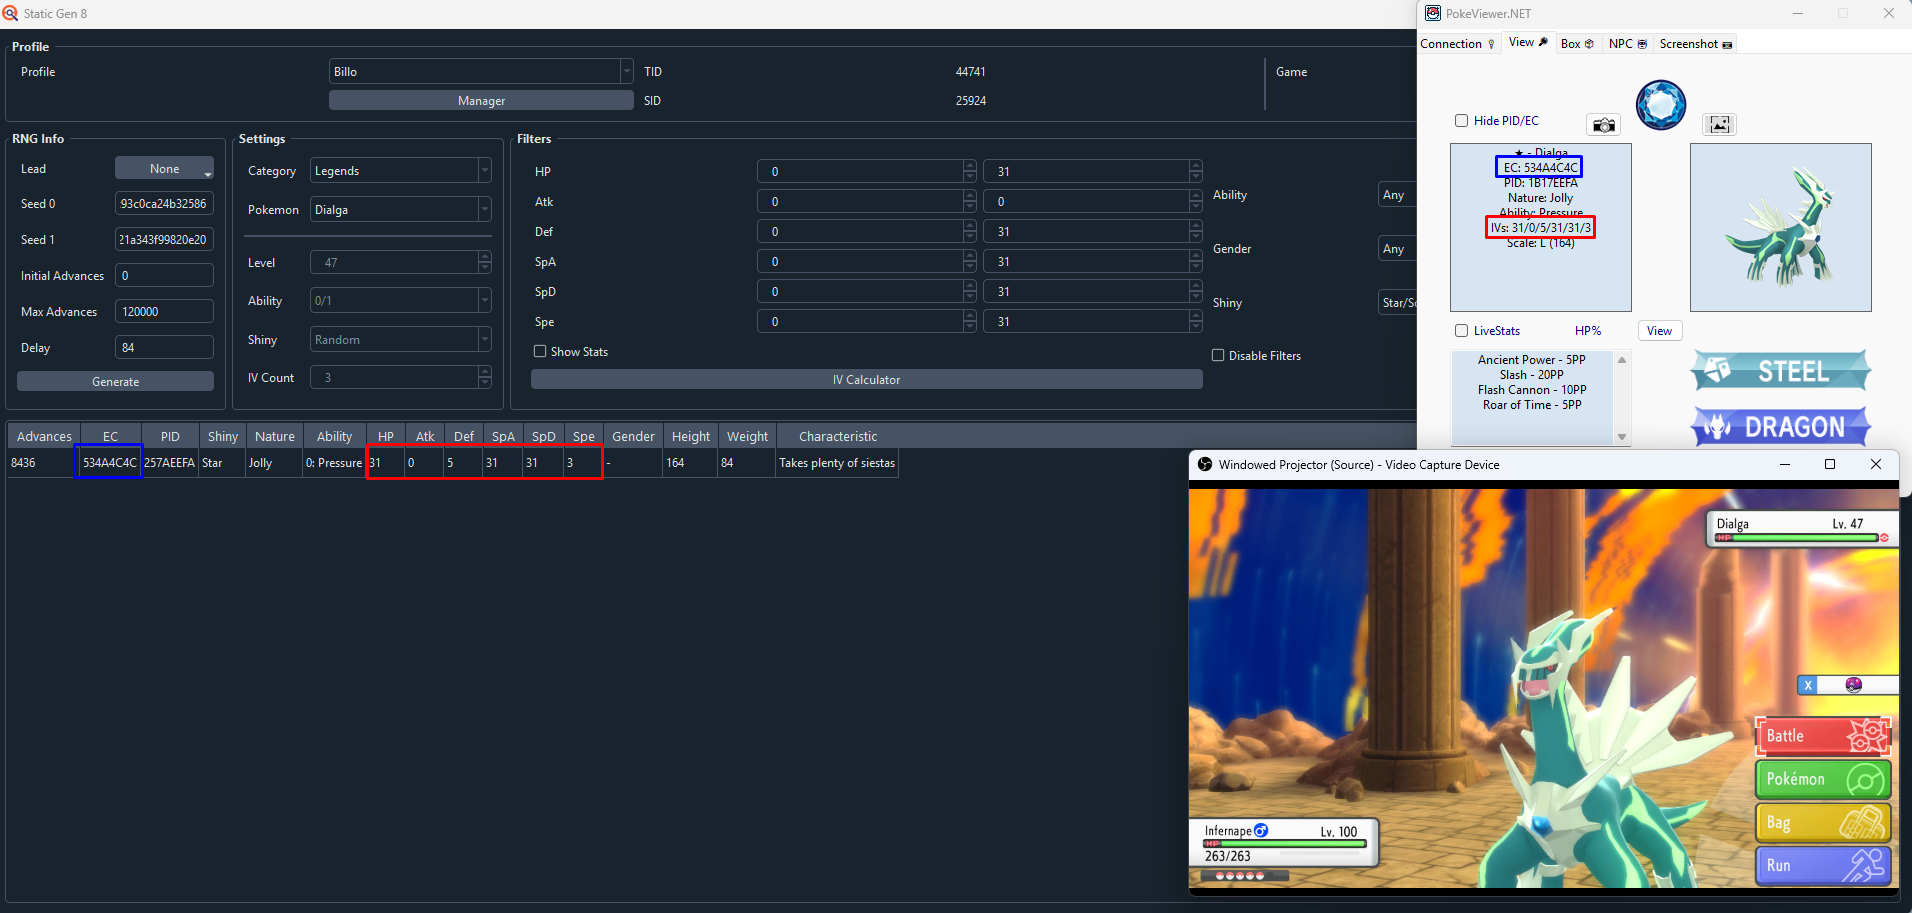The width and height of the screenshot is (1912, 913).
Task: Select the Bag option in game
Action: click(x=1823, y=822)
